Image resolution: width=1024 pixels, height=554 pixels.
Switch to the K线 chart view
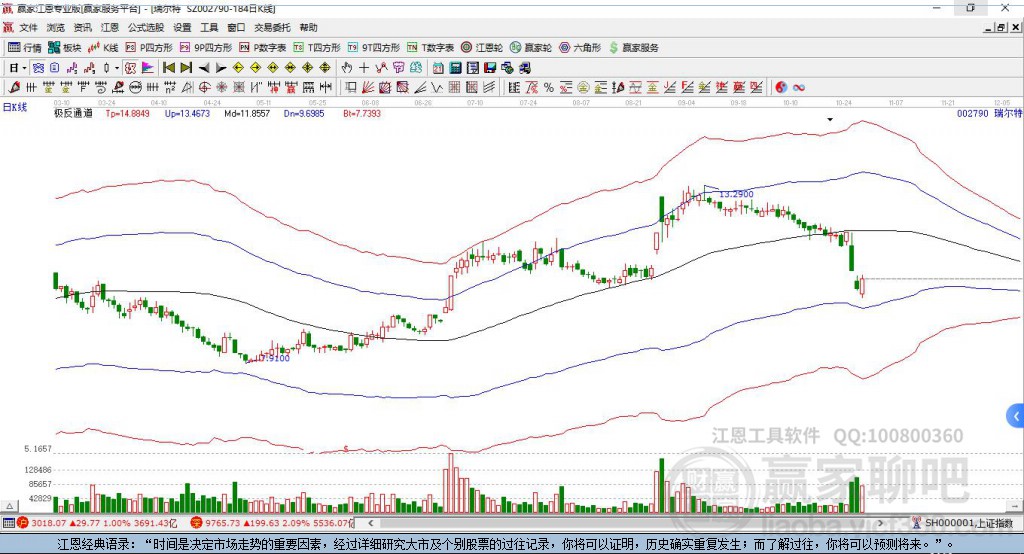coord(103,48)
